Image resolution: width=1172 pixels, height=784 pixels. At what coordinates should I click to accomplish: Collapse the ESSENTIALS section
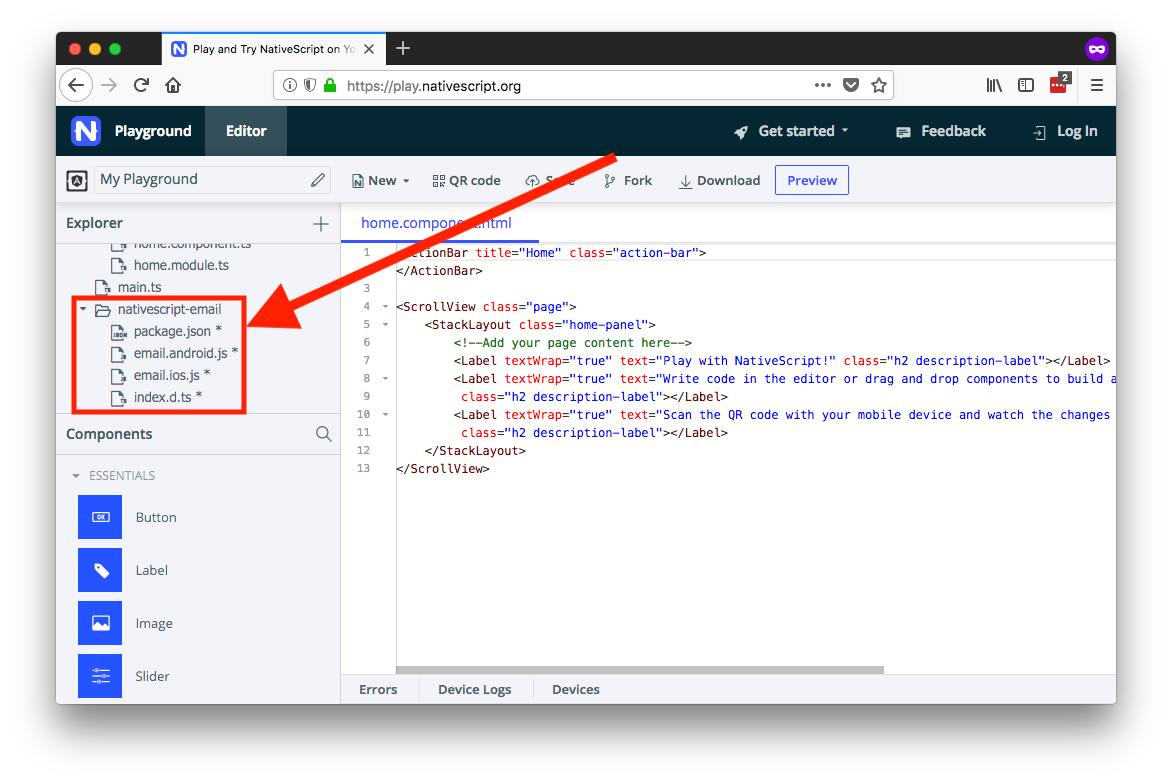[75, 475]
